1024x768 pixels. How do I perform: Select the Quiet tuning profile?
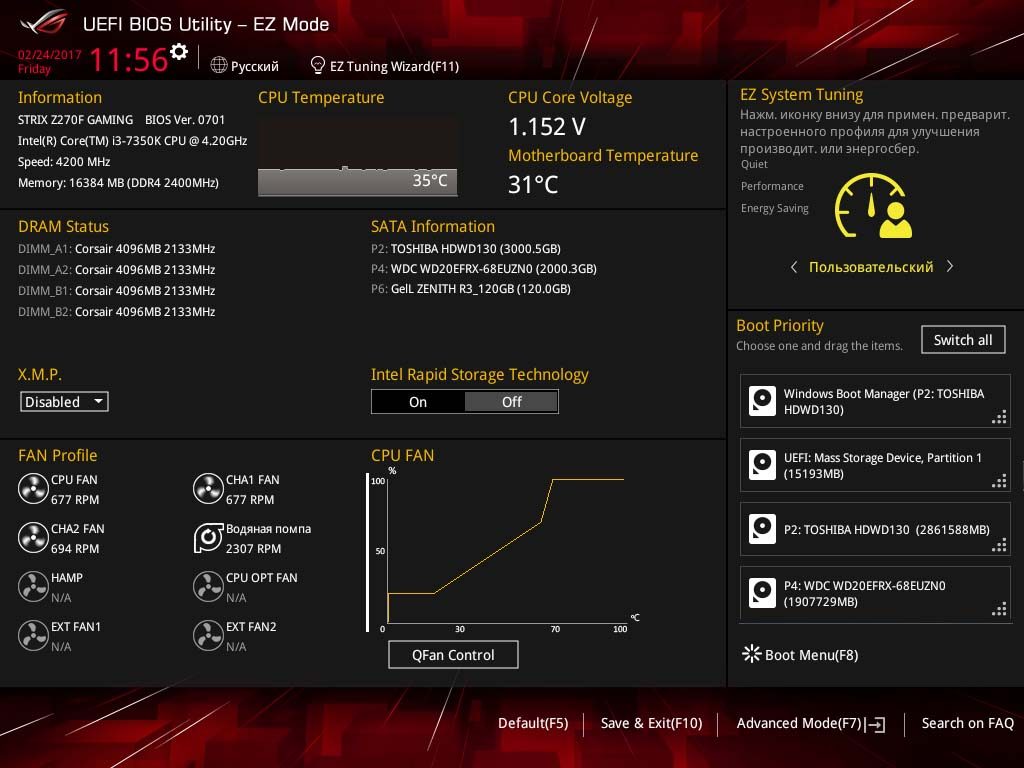[x=754, y=164]
